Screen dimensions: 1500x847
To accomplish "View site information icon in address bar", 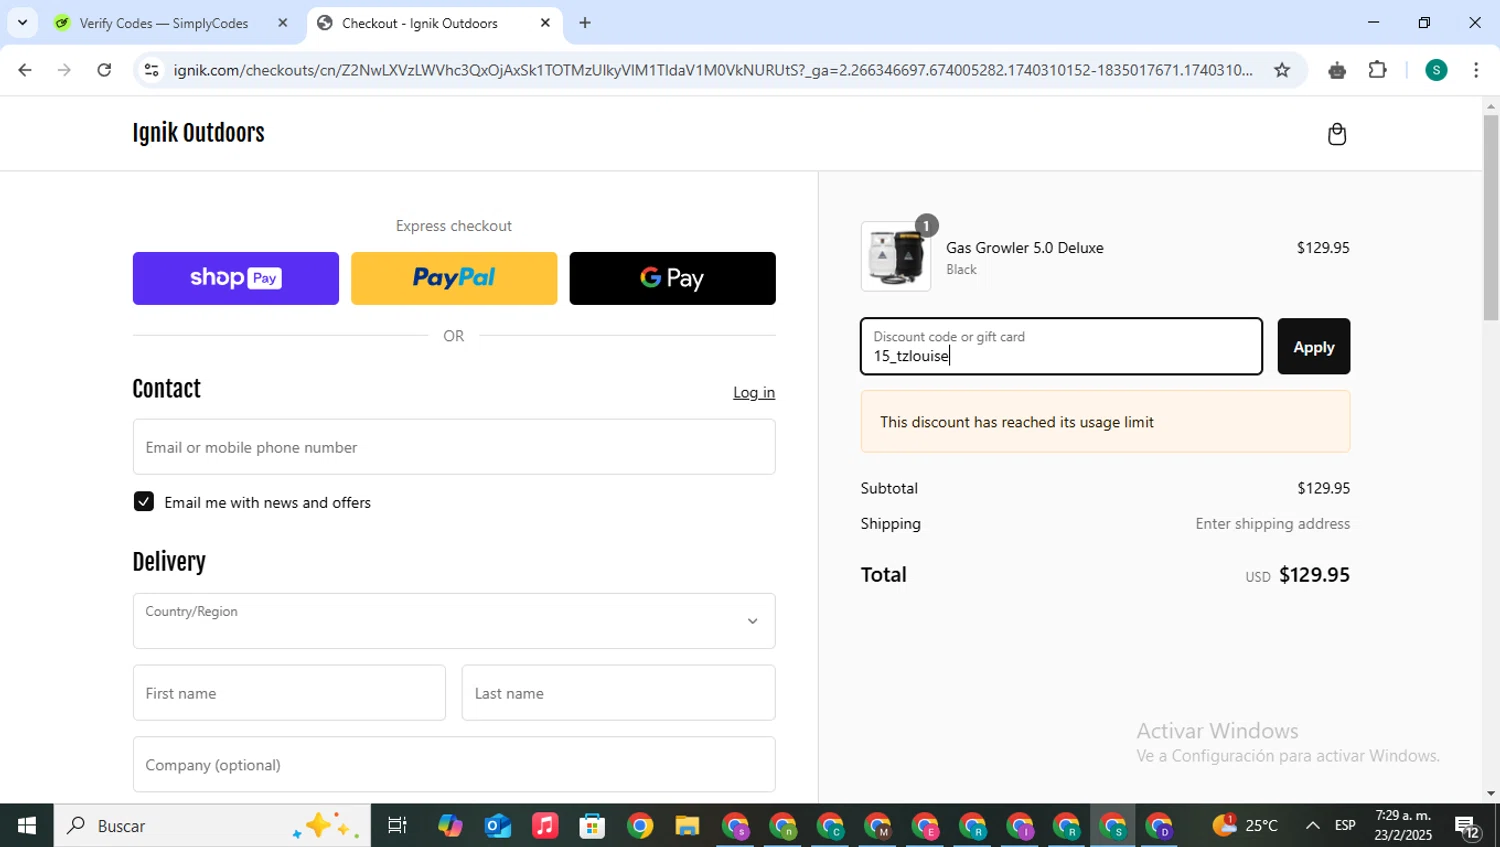I will click(151, 70).
